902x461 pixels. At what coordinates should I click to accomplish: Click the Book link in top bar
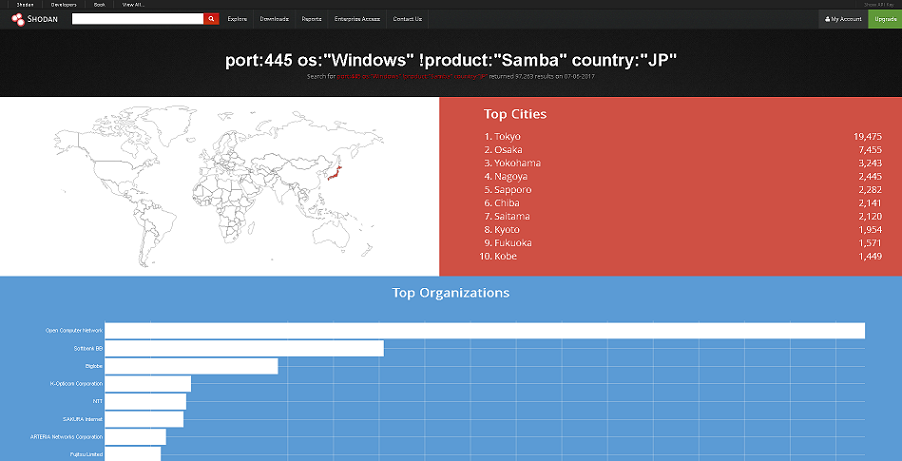point(100,5)
